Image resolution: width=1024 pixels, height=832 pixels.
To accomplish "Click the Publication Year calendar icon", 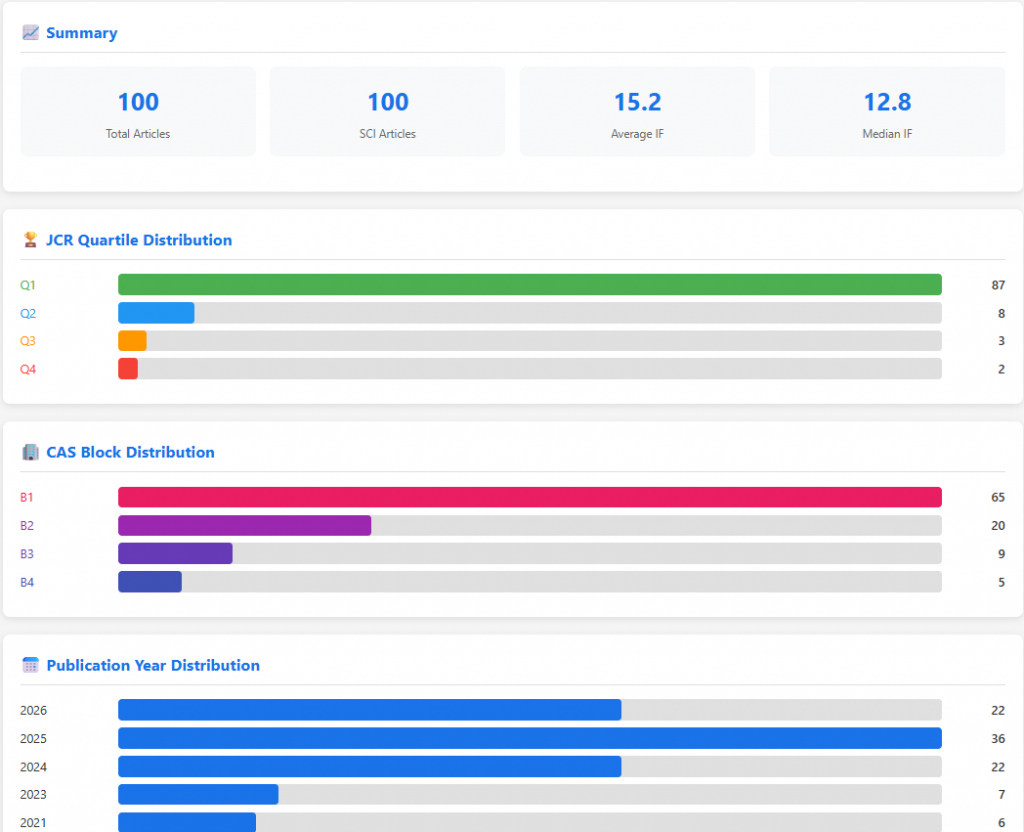I will point(30,665).
